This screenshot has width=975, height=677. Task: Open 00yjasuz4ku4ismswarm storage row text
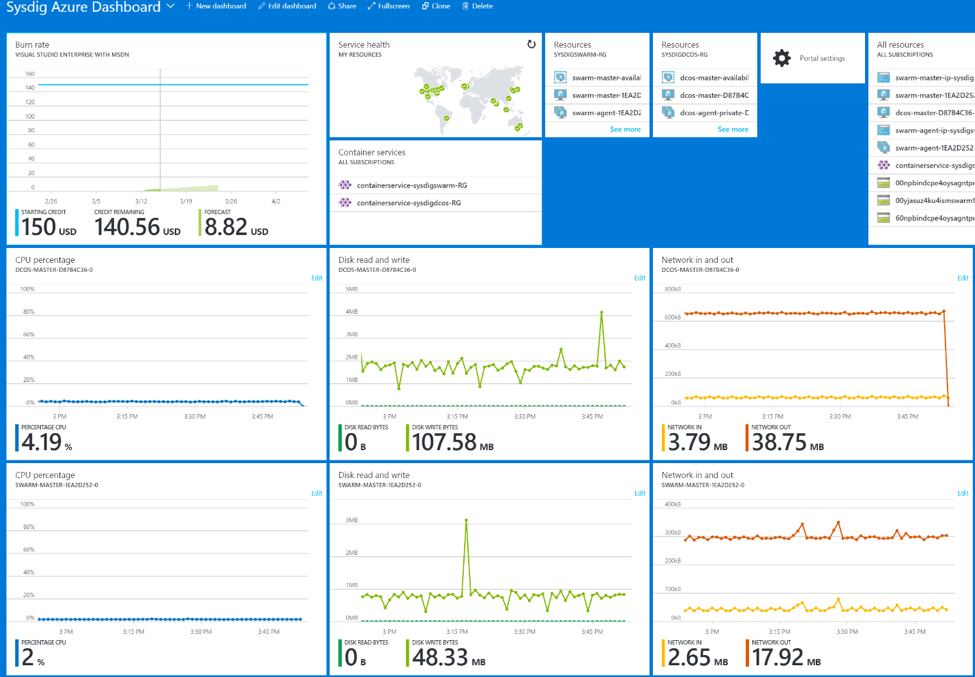pos(935,200)
